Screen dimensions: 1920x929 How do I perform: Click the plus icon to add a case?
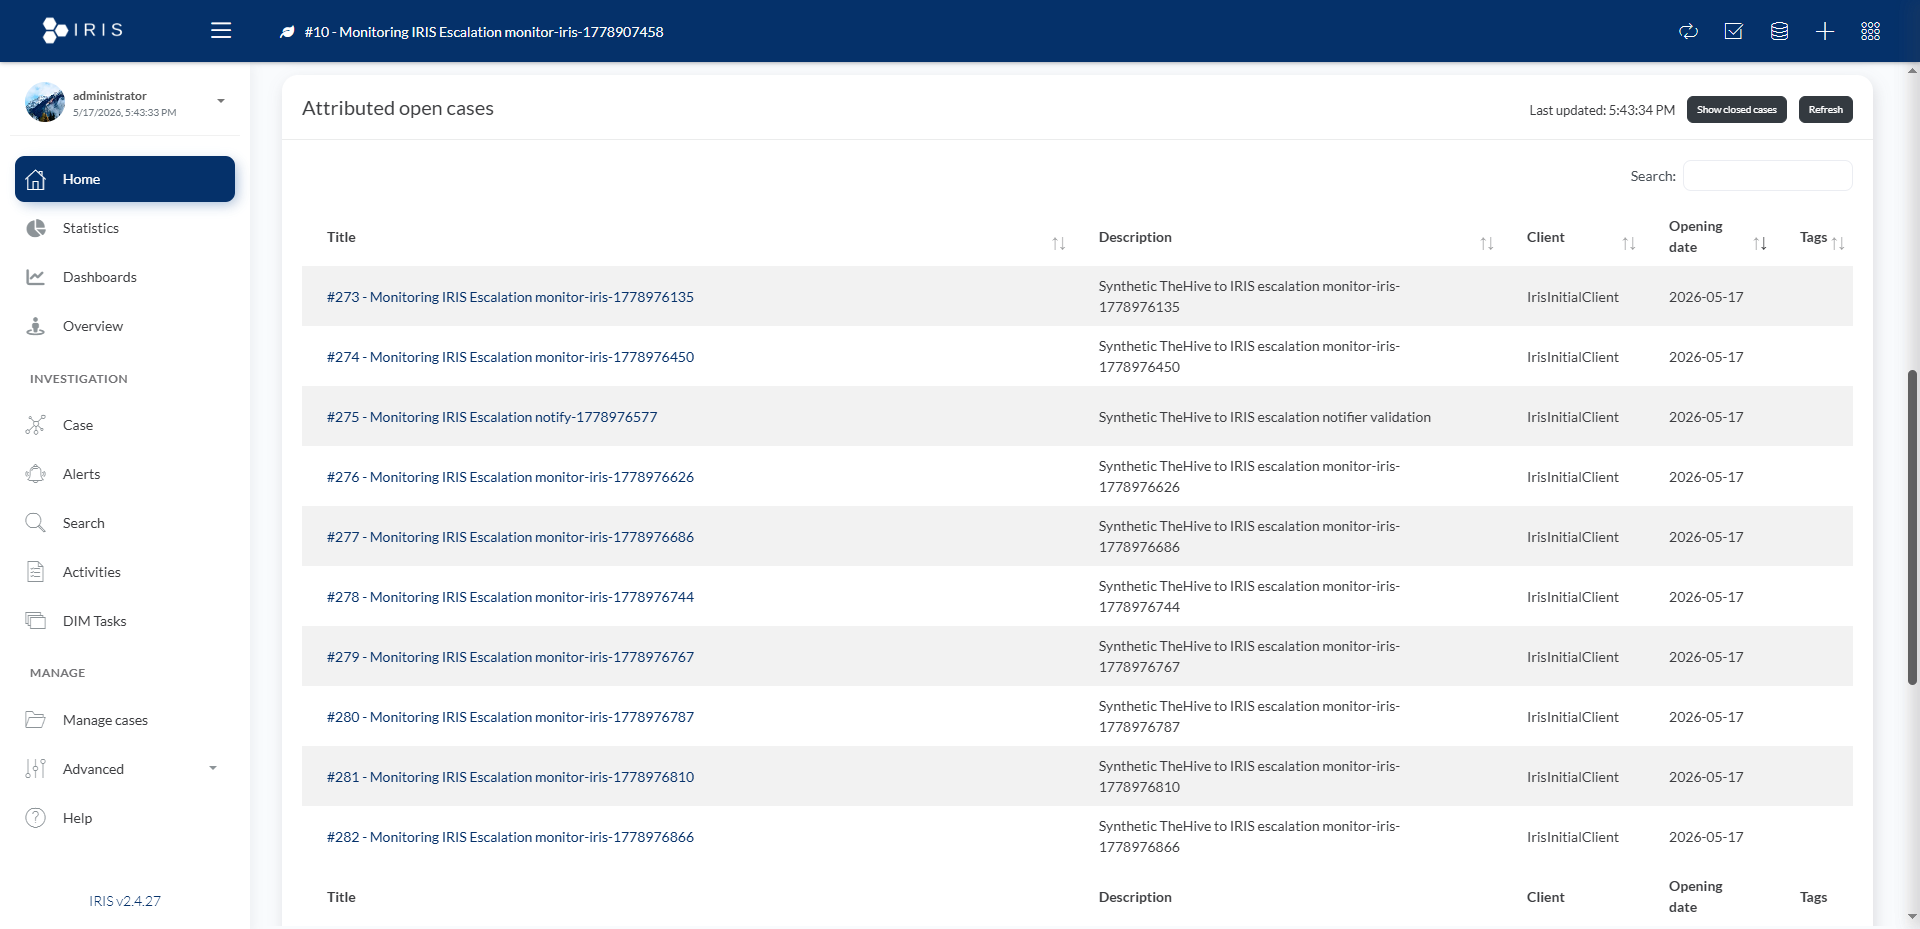pos(1825,31)
